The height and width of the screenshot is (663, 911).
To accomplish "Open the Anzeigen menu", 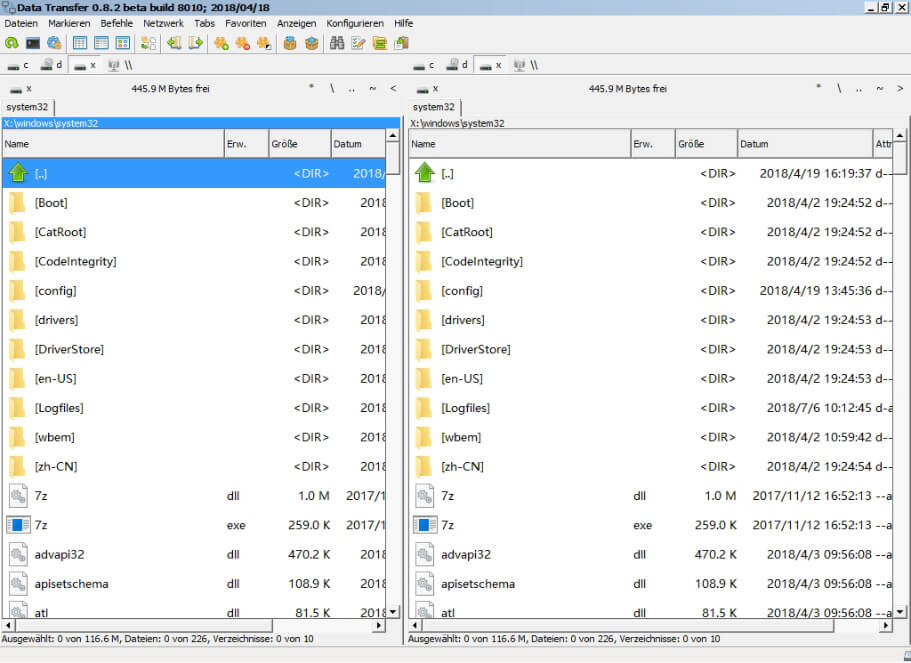I will pyautogui.click(x=296, y=23).
